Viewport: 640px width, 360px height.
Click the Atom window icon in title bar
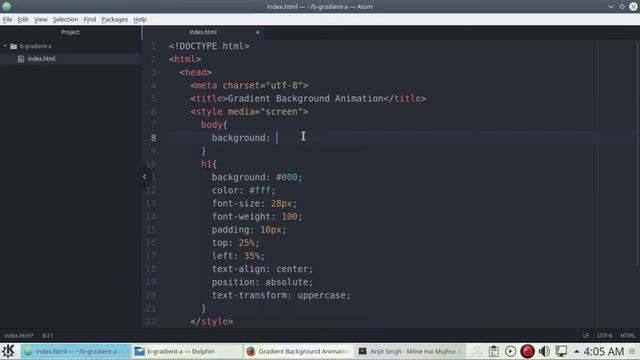tap(7, 6)
